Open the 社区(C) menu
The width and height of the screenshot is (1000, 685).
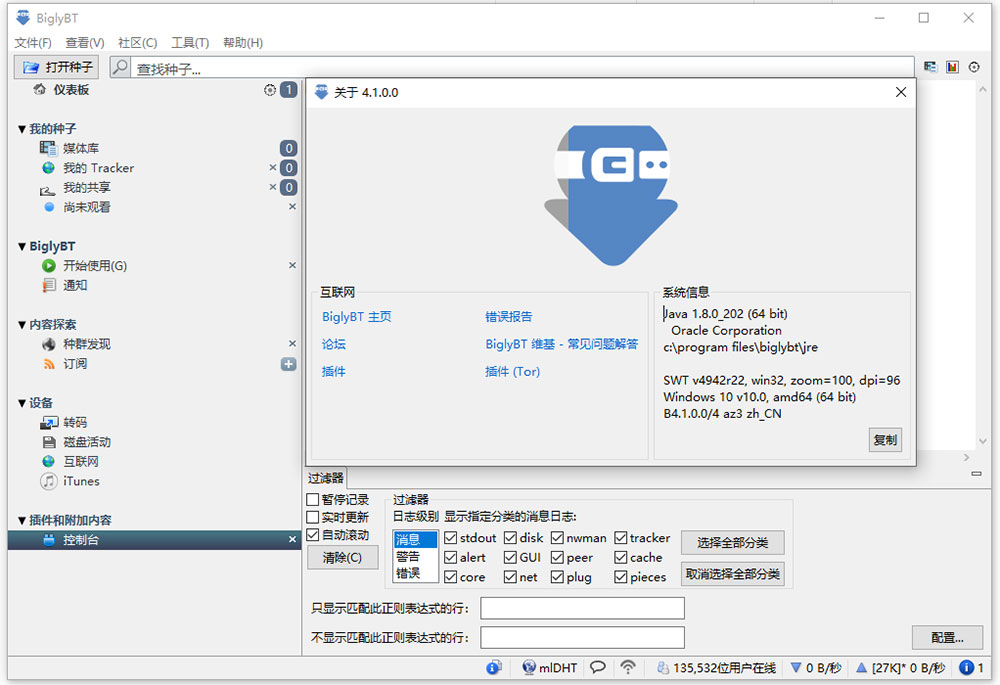[x=138, y=43]
